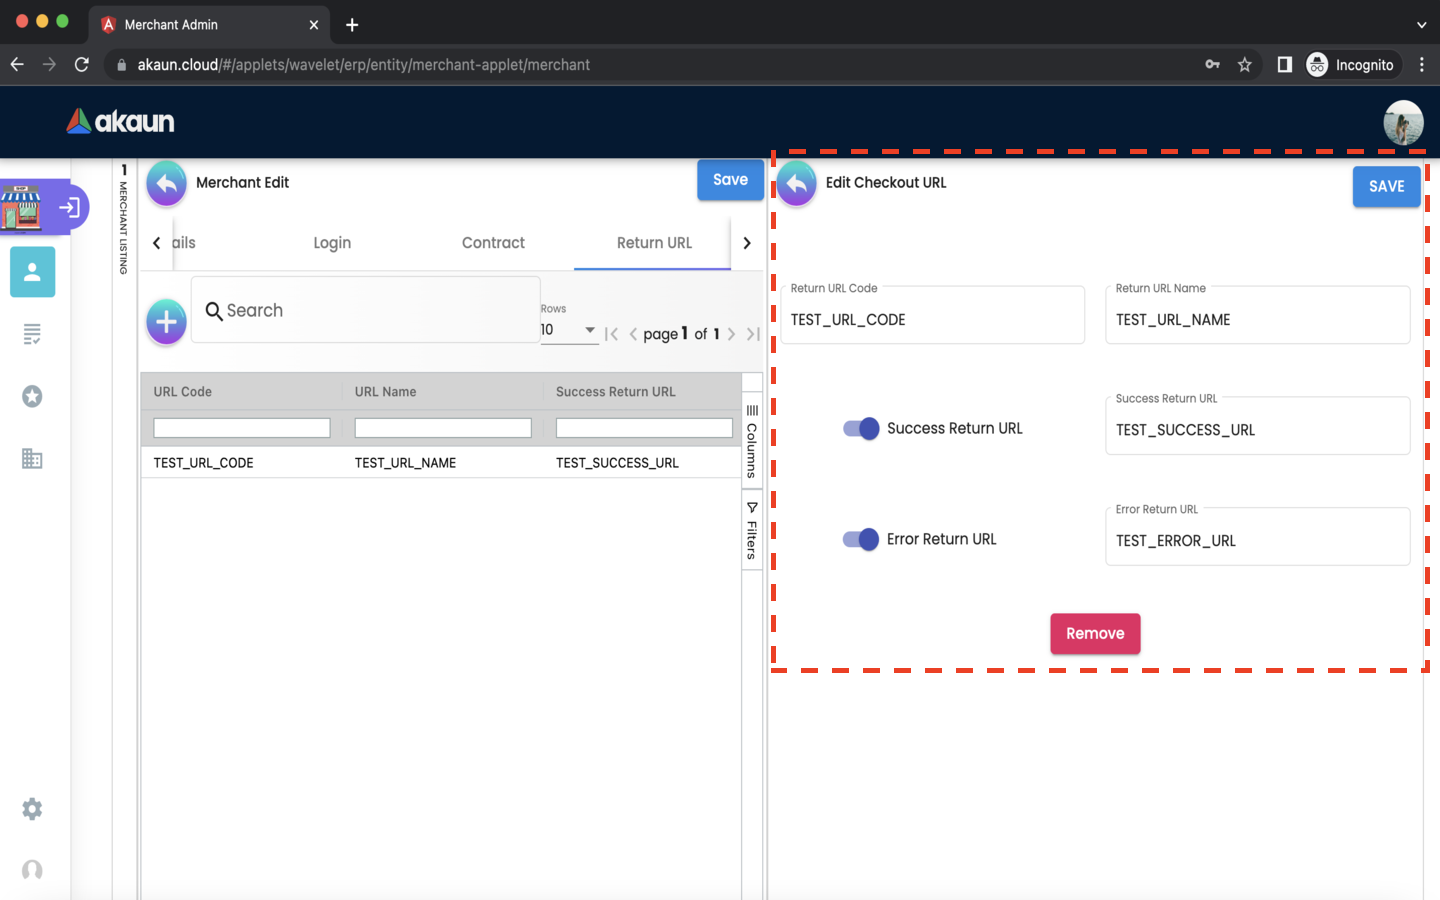This screenshot has width=1440, height=900.
Task: Open the checklist icon in sidebar
Action: click(32, 334)
